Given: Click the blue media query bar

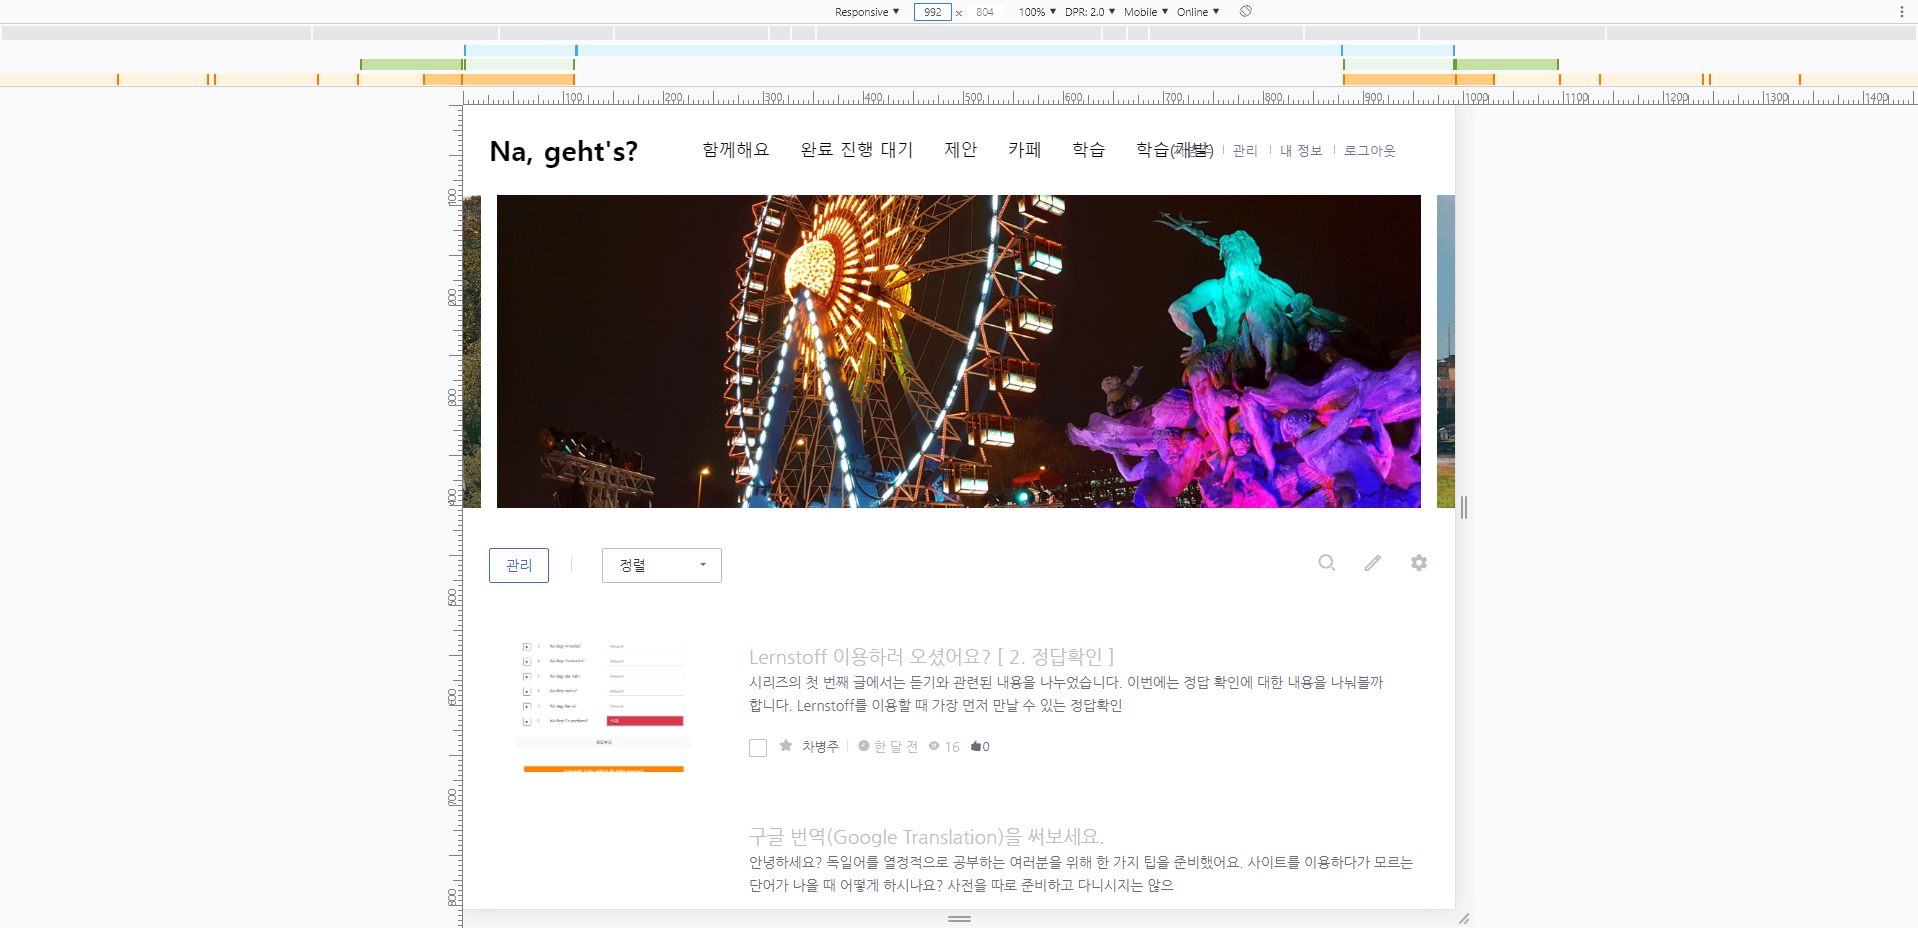Looking at the screenshot, I should tap(959, 50).
